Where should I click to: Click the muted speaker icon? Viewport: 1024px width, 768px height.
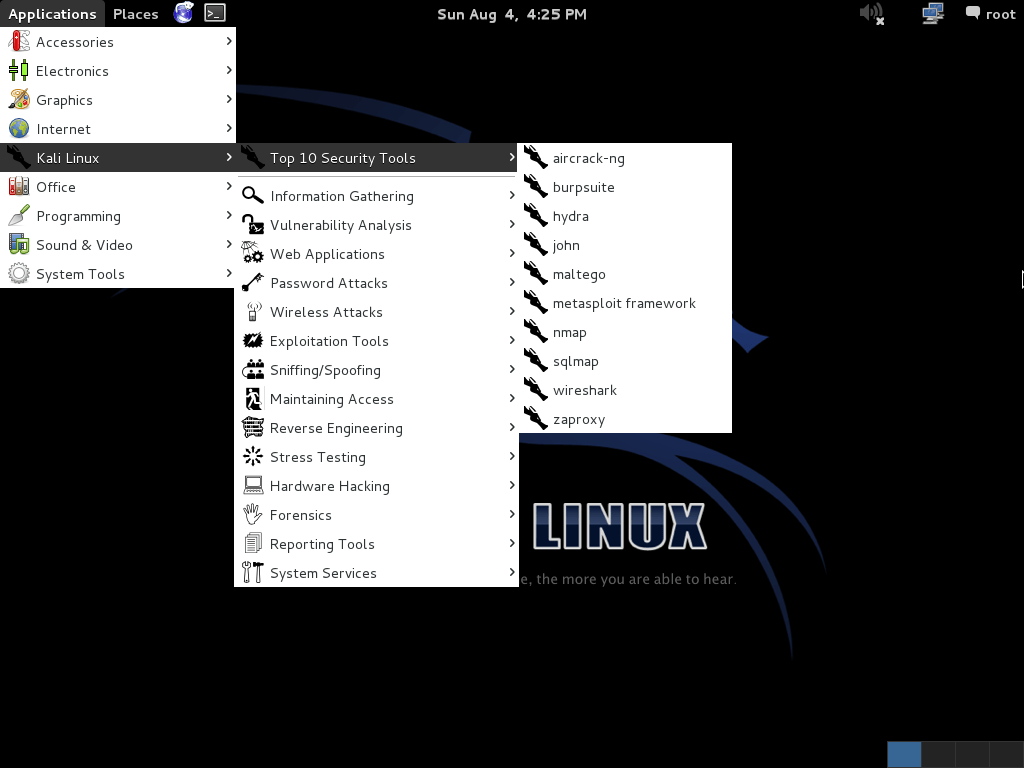tap(868, 13)
